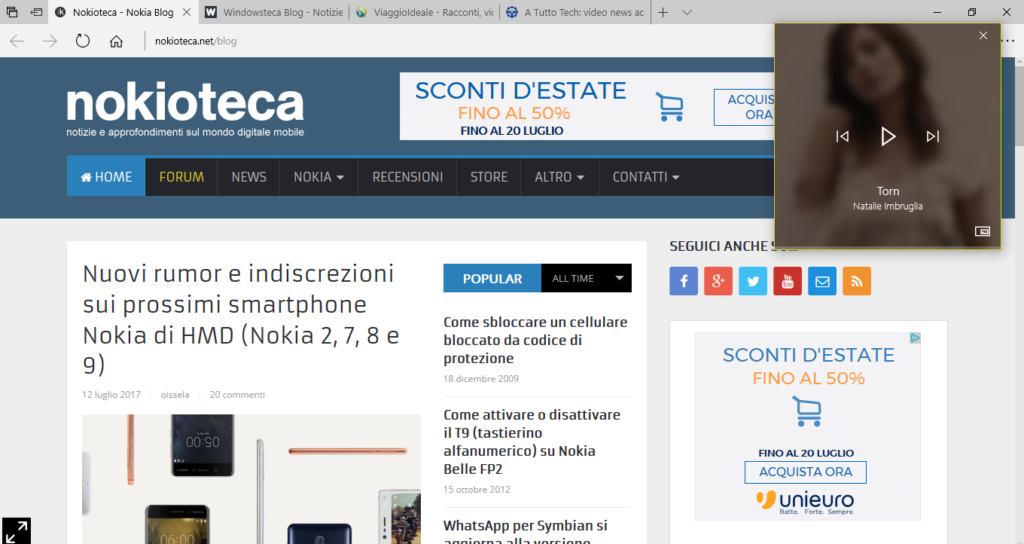Click ACQUISTA ORA in header banner
The width and height of the screenshot is (1024, 544).
click(x=744, y=107)
